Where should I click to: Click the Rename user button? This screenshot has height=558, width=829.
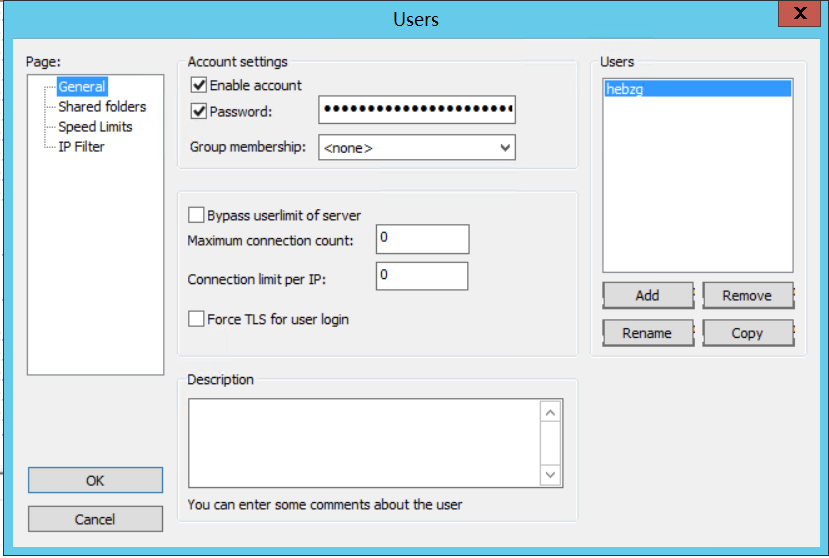pos(648,333)
